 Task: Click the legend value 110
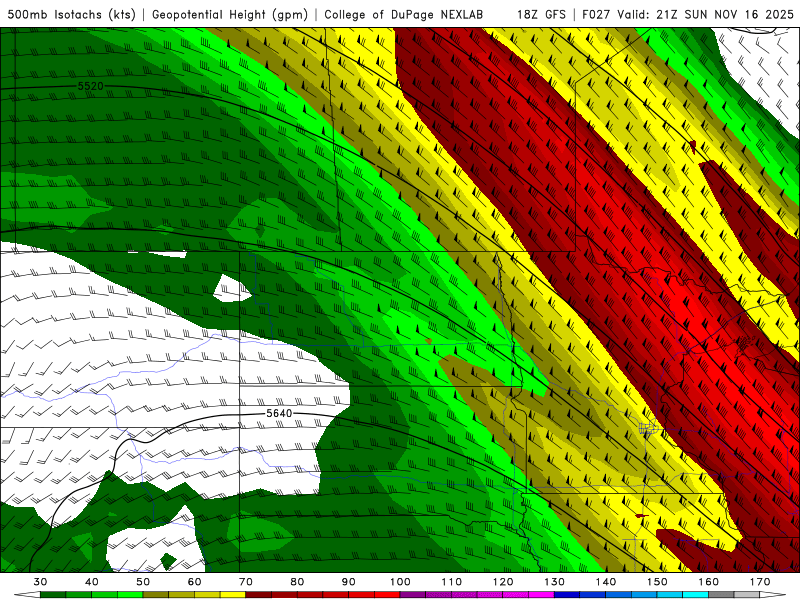(452, 582)
